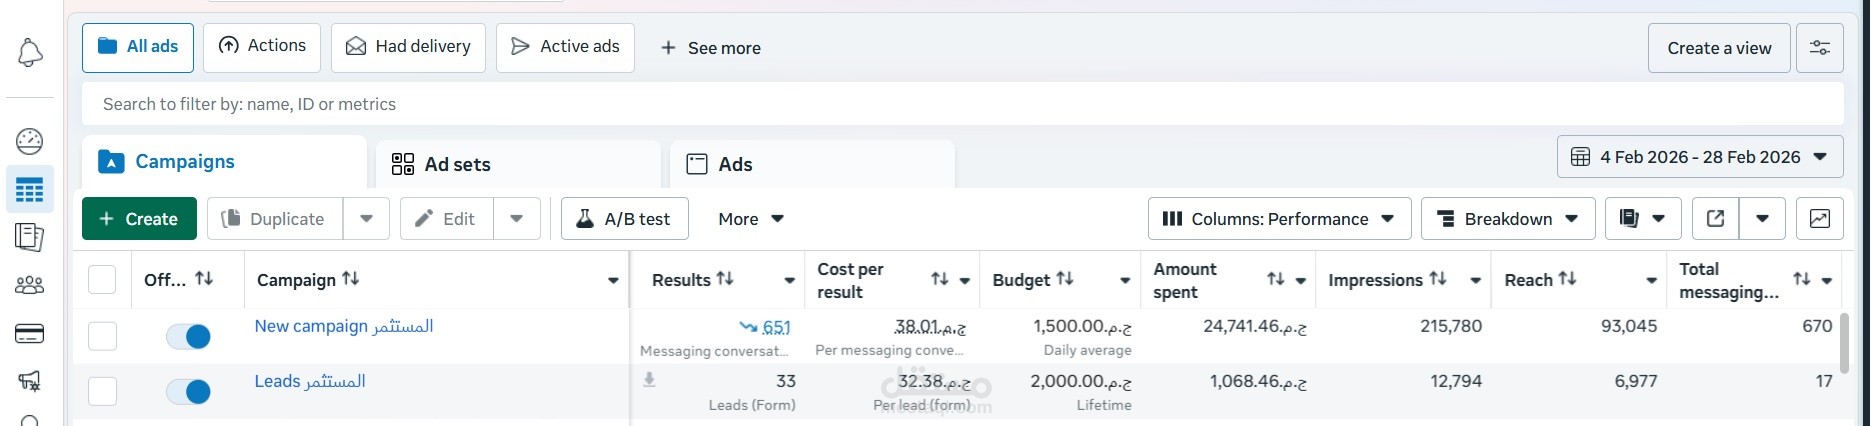1874x426 pixels.
Task: Open the account overview gauge icon
Action: click(x=30, y=141)
